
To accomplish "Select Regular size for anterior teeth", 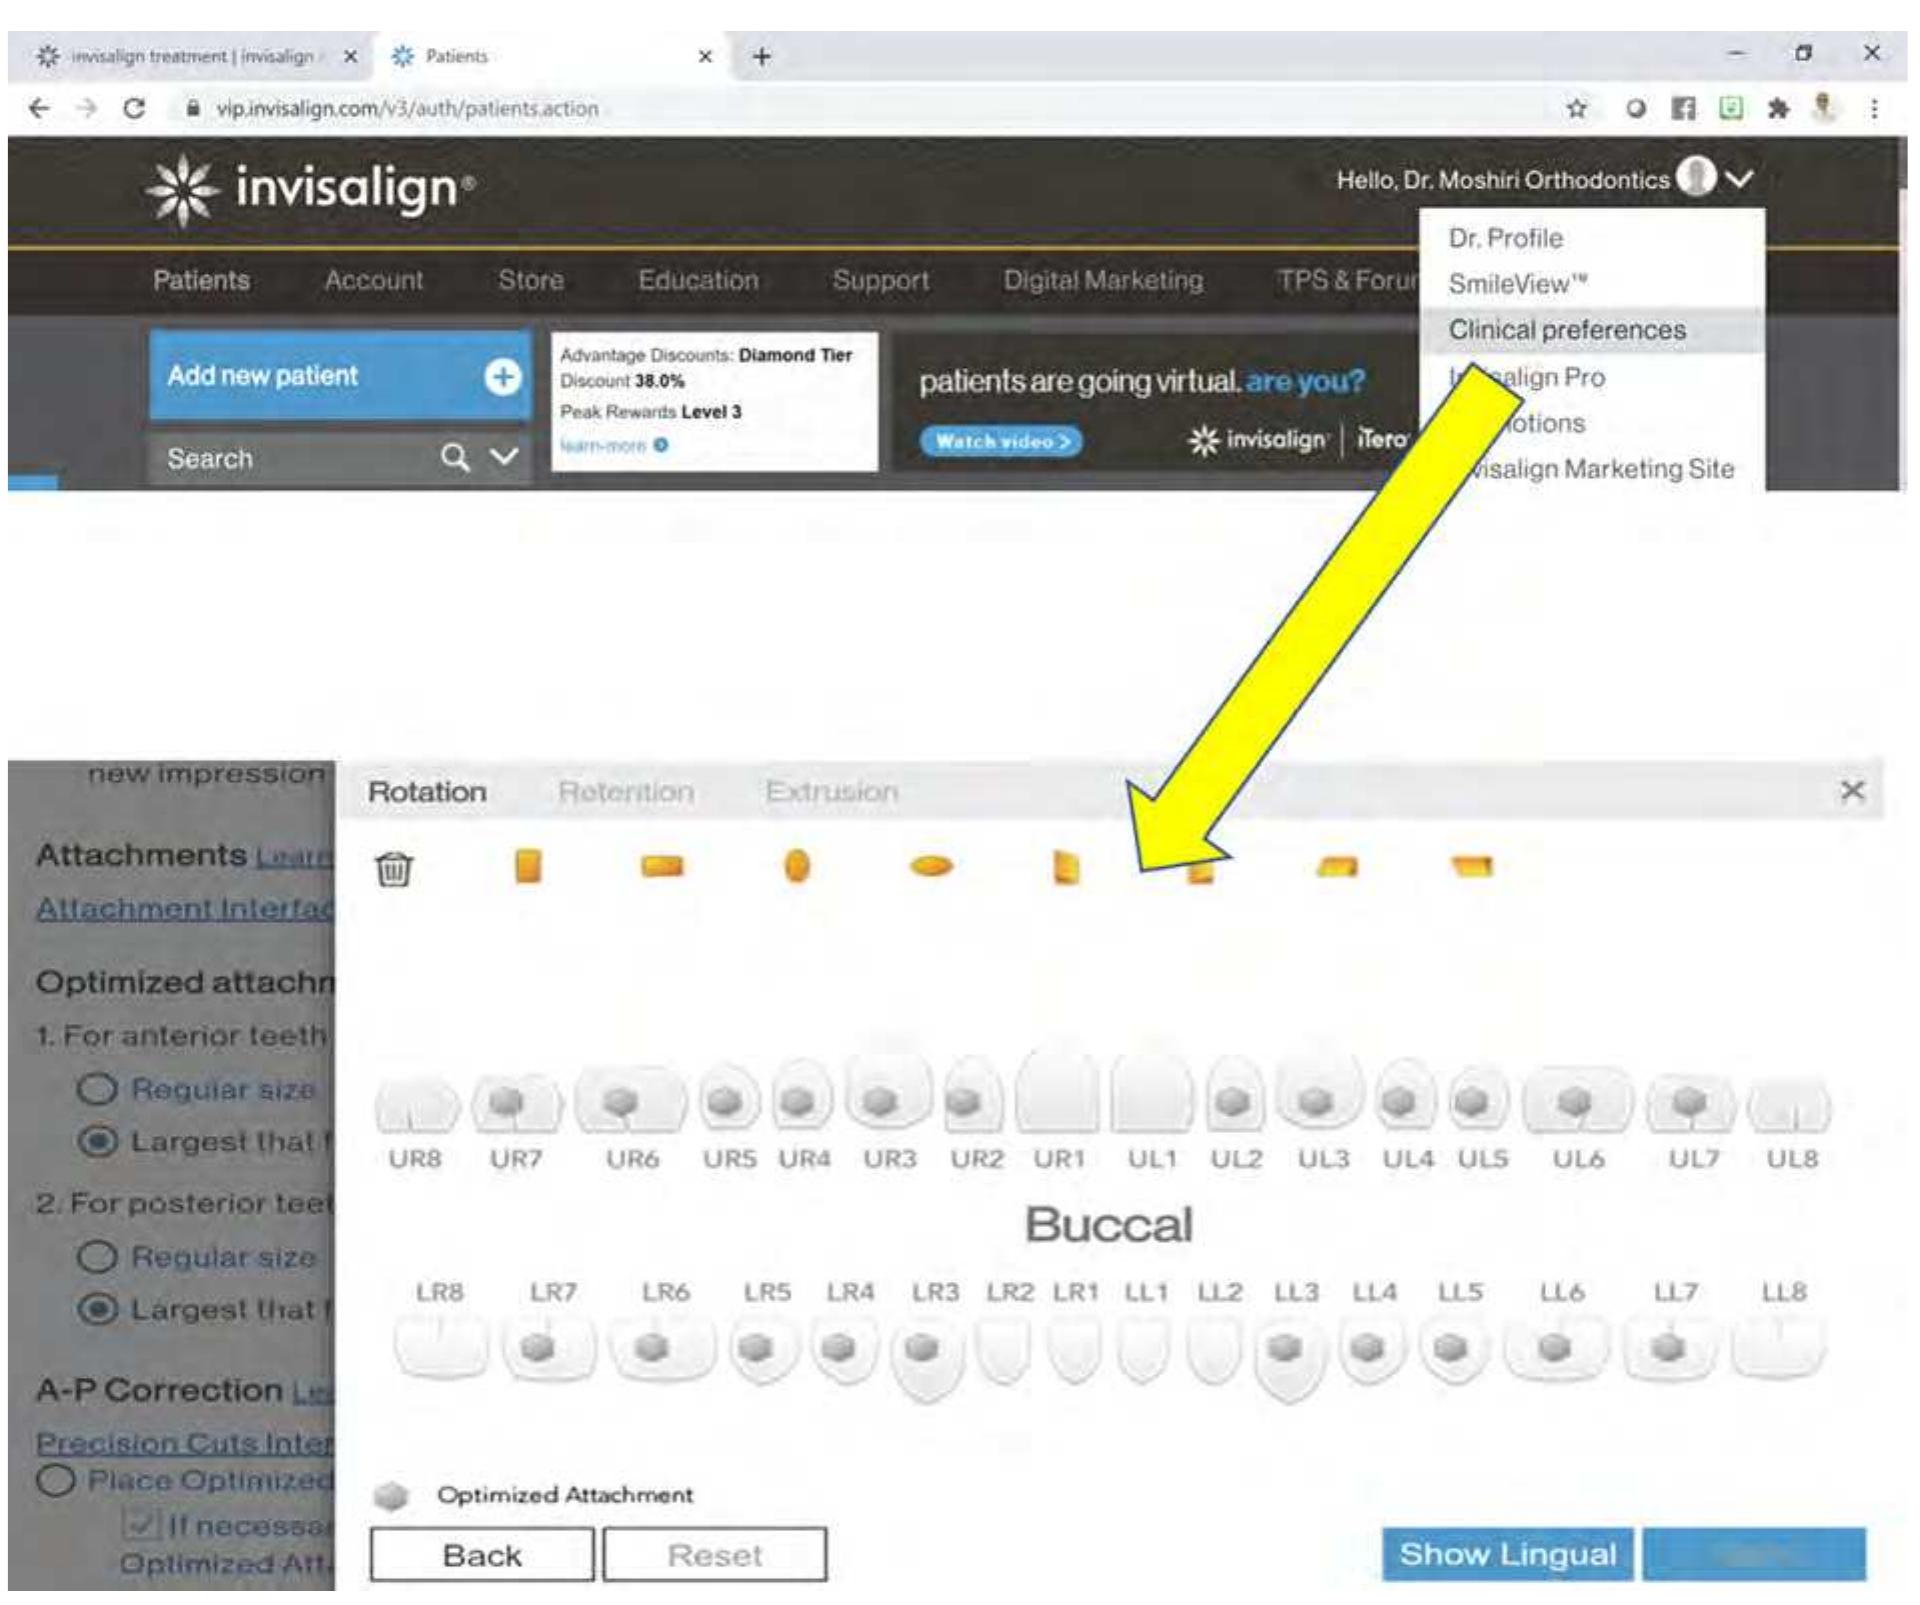I will 97,1089.
